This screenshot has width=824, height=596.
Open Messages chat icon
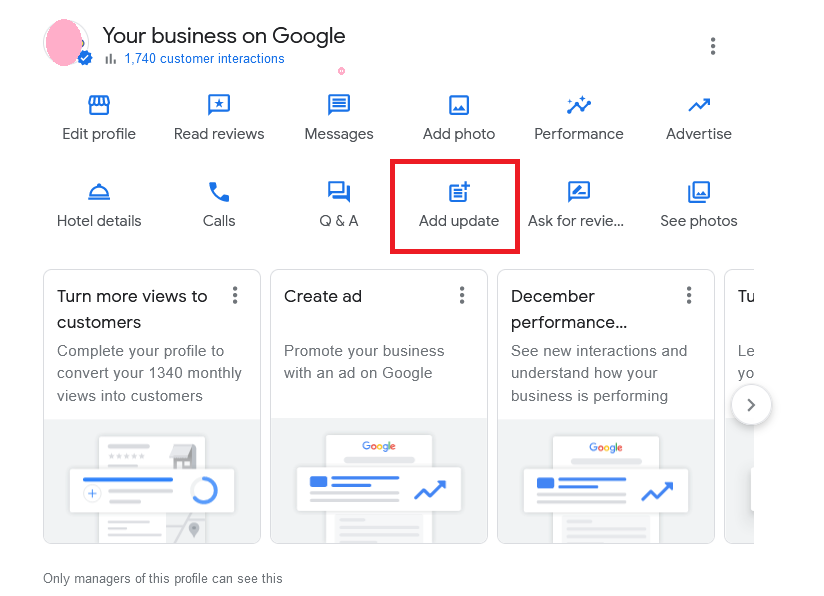[x=339, y=105]
